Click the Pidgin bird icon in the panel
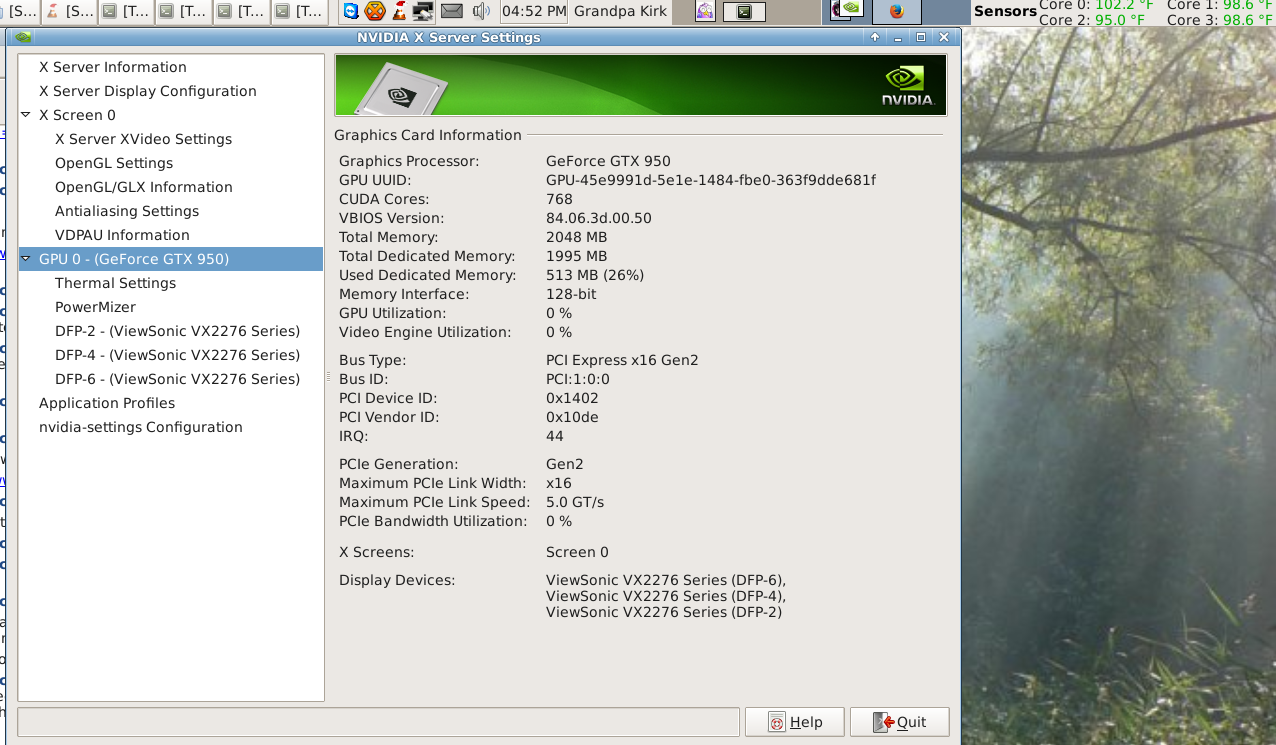Screen dimensions: 1276x745 (x=706, y=11)
